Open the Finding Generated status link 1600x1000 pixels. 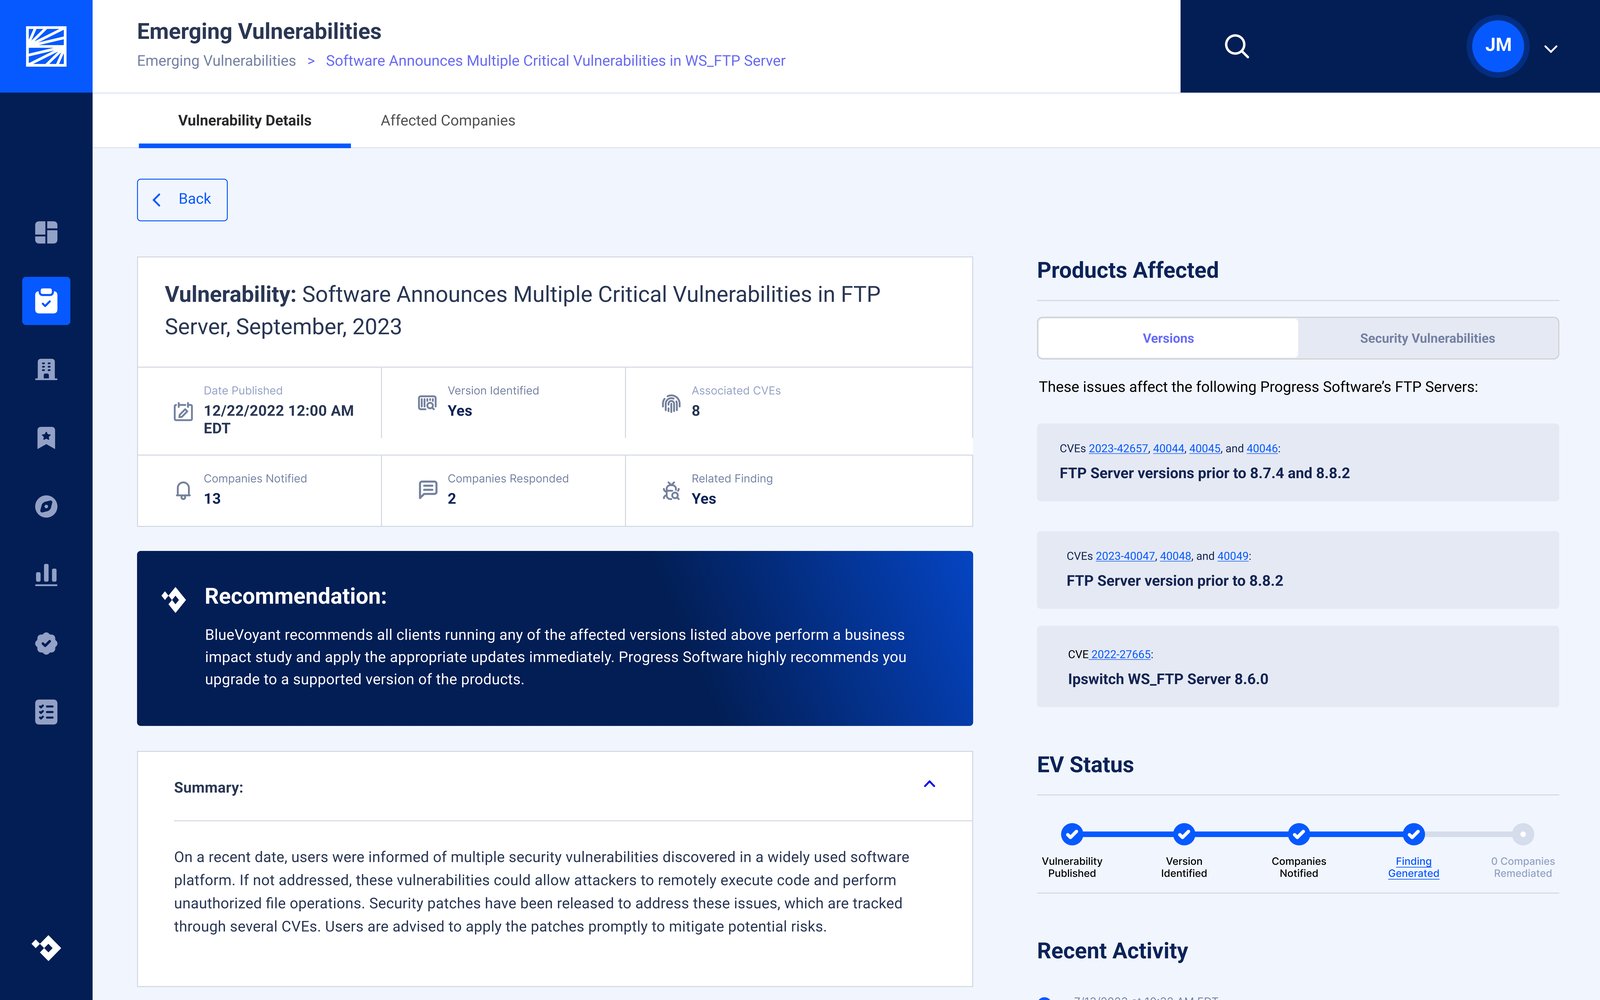pyautogui.click(x=1413, y=867)
